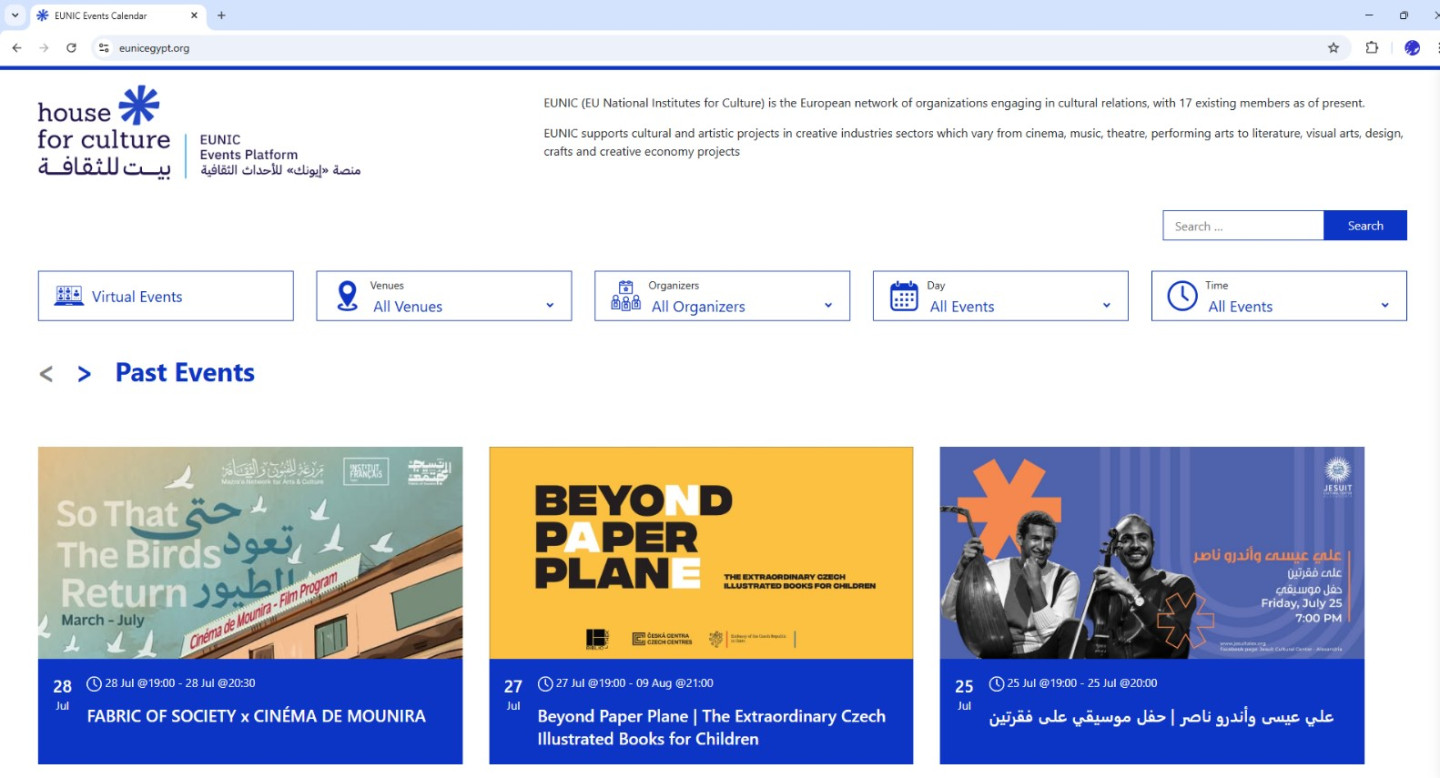Filter by Virtual Events button
Image resolution: width=1440 pixels, height=778 pixels.
pos(166,296)
